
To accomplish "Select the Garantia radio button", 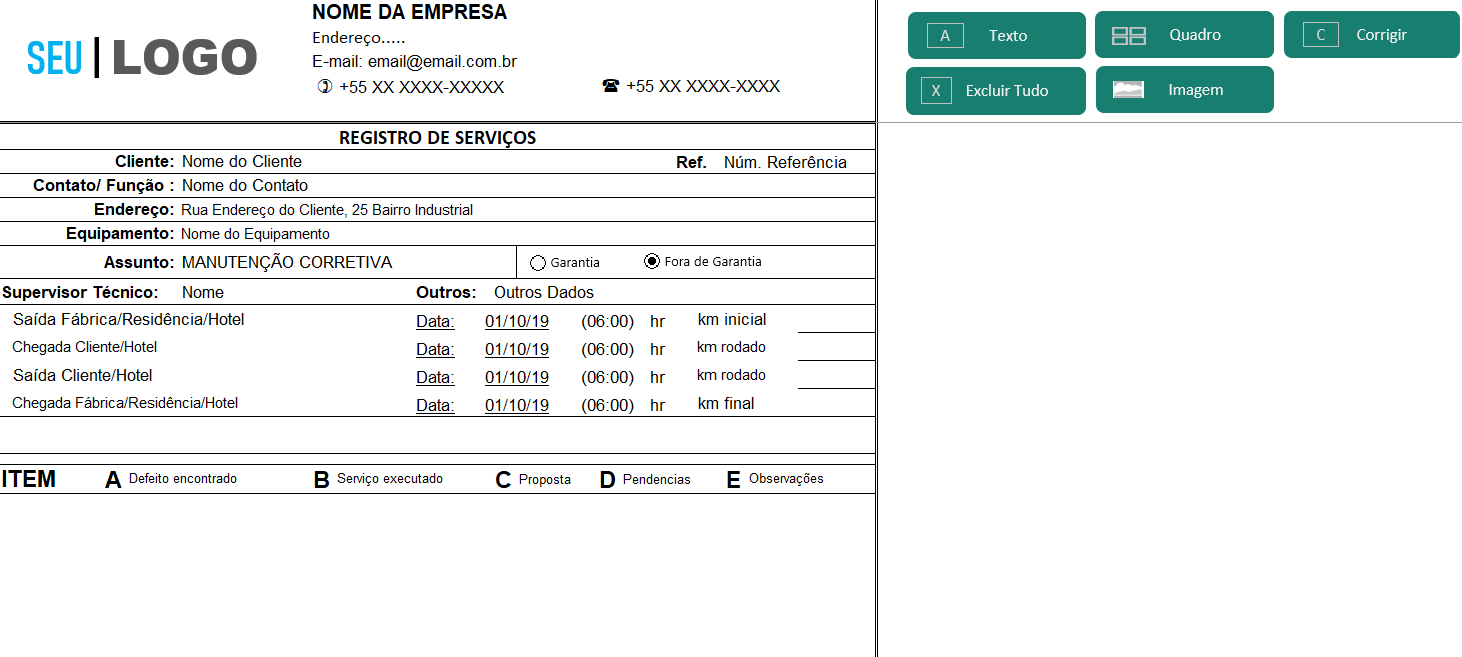I will (538, 263).
